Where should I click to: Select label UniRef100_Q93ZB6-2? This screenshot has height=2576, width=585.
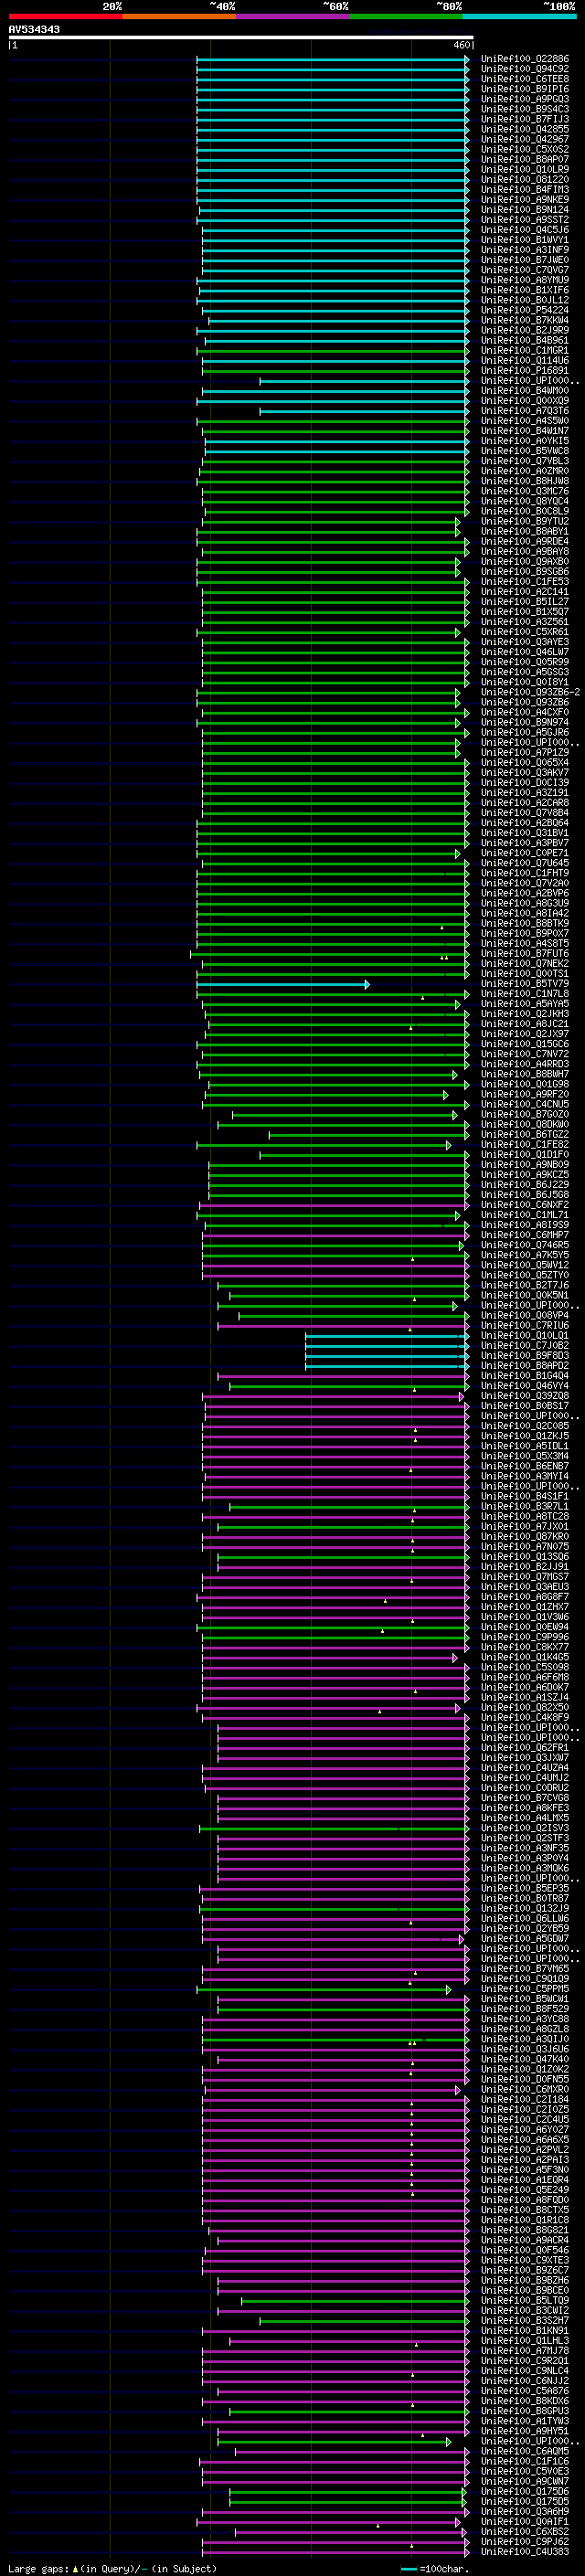pyautogui.click(x=530, y=692)
